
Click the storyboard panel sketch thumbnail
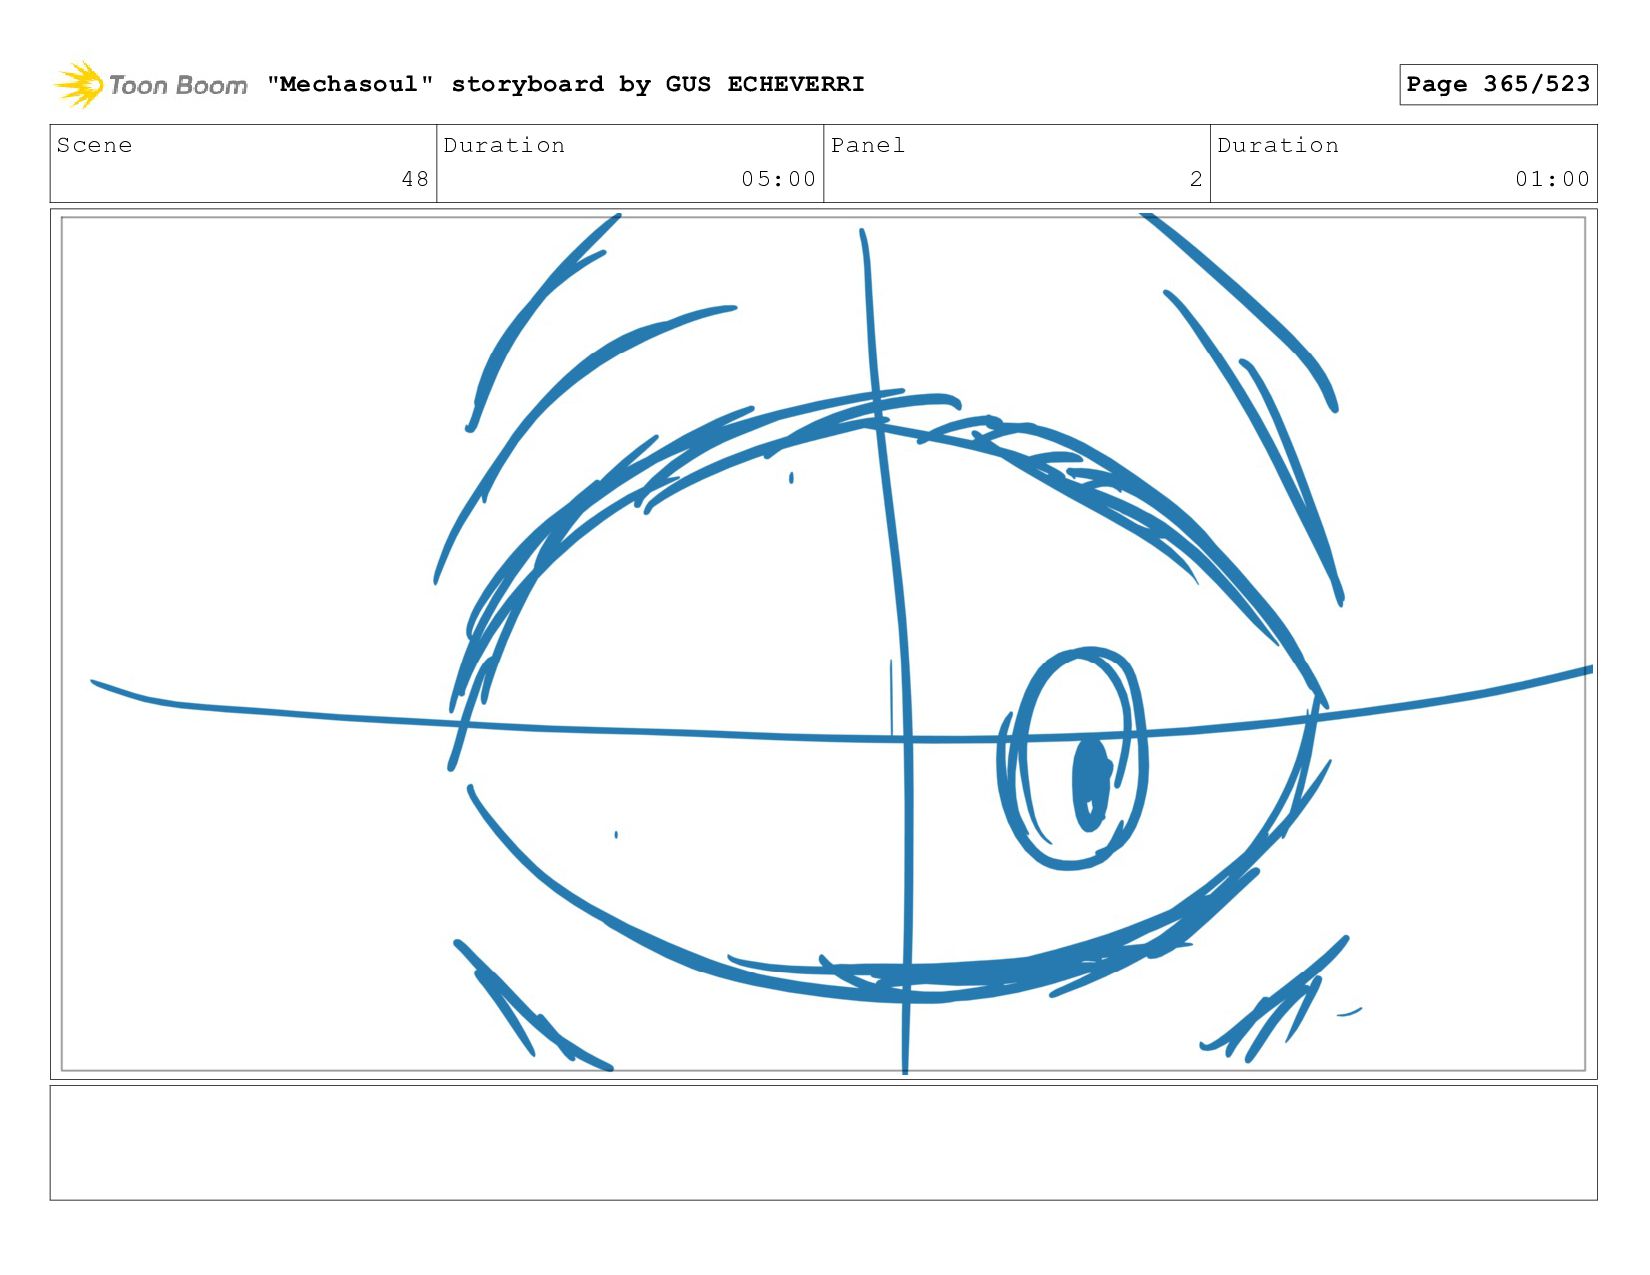coord(823,644)
